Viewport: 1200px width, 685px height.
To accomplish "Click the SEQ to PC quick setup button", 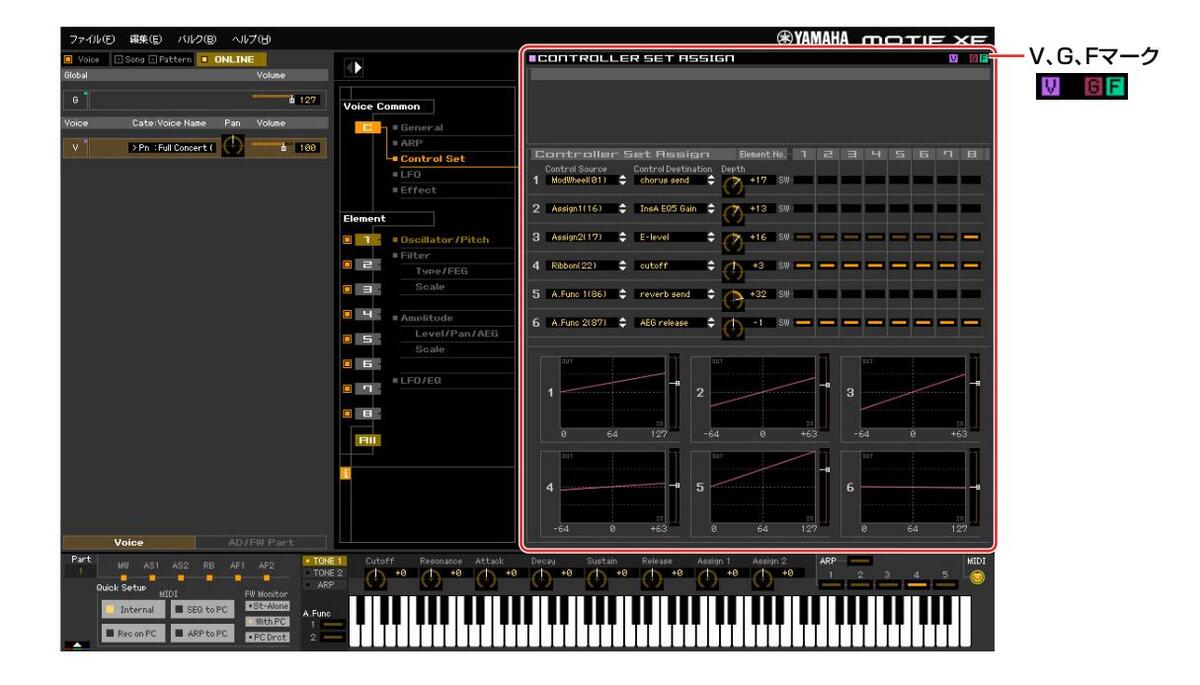I will [200, 608].
